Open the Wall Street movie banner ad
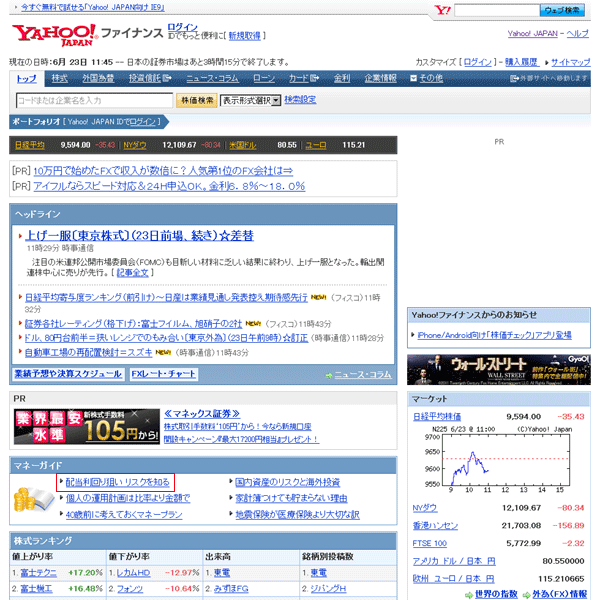 498,369
